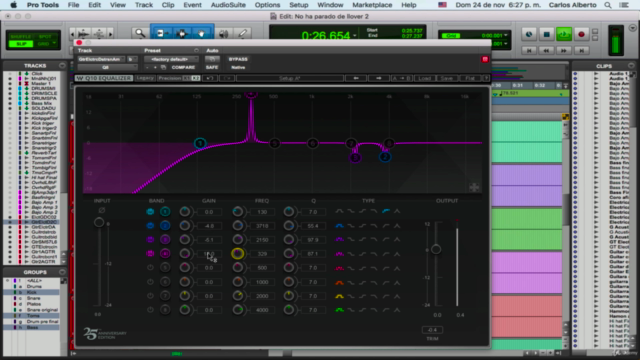Click the Q10 undo arrow button
Viewport: 640px width, 360px height.
click(209, 78)
